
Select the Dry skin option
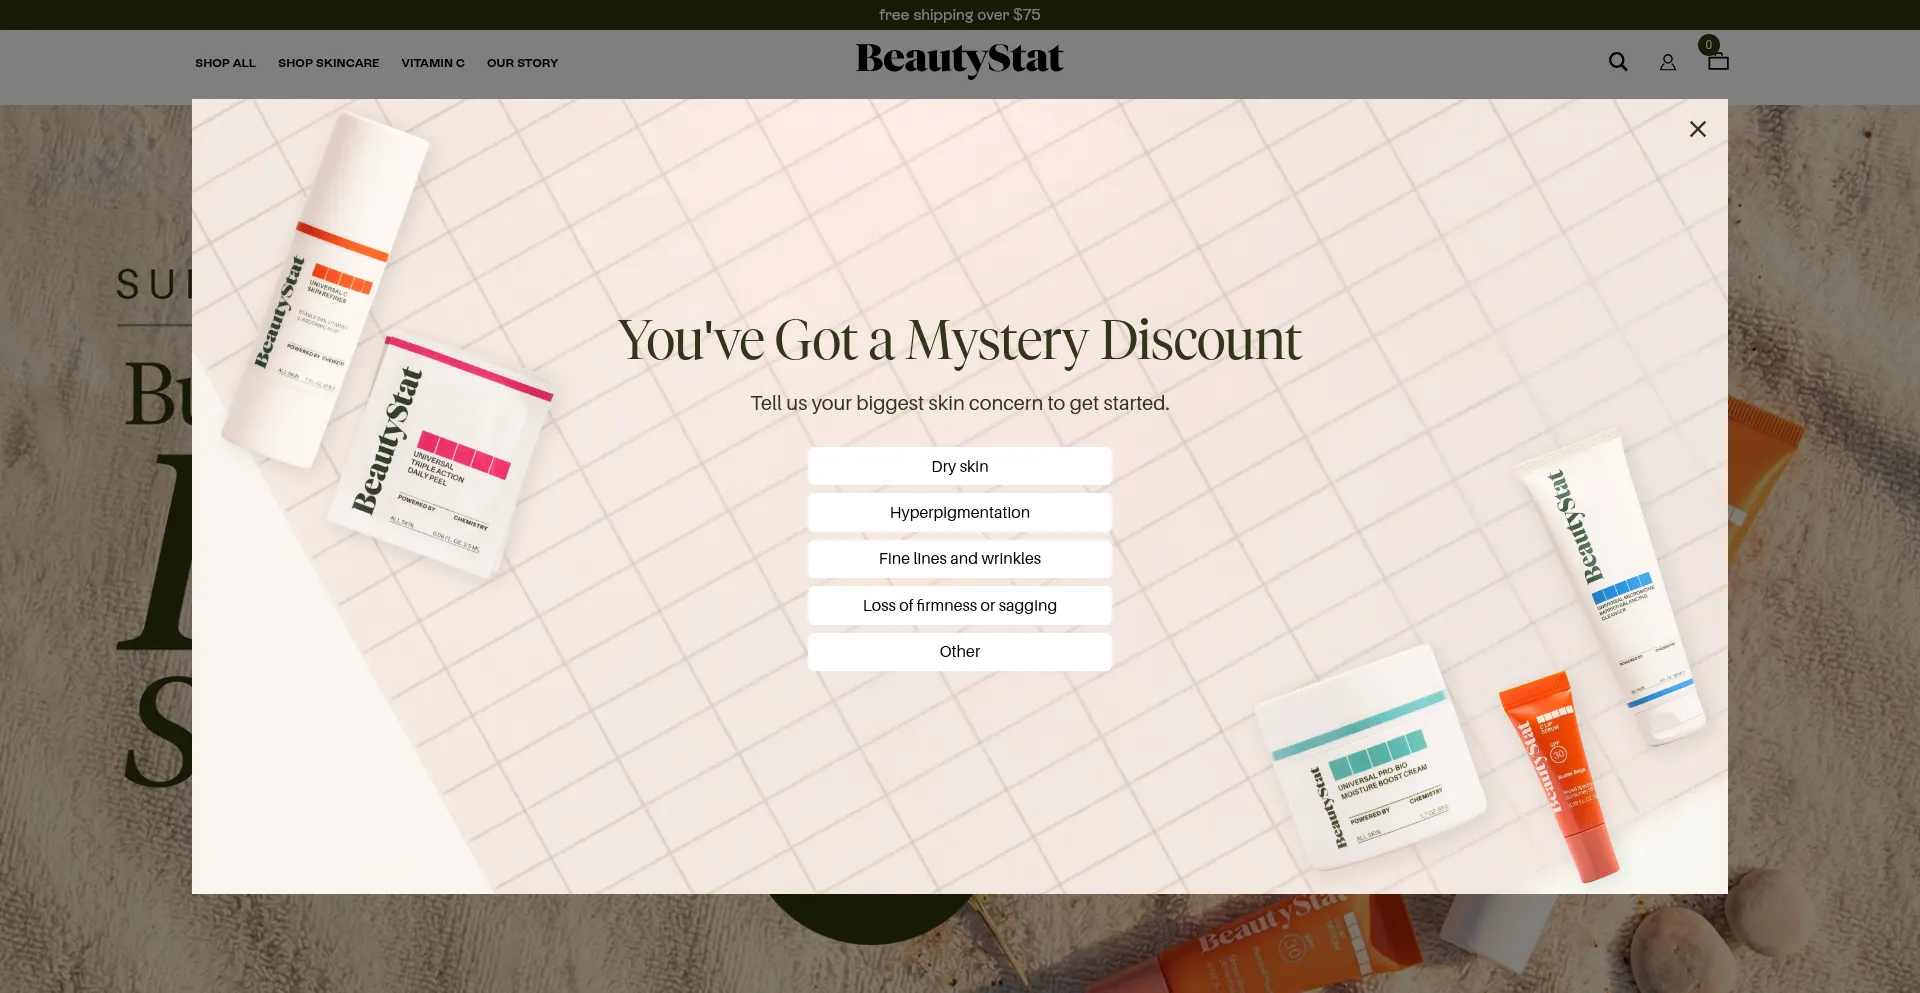click(960, 466)
